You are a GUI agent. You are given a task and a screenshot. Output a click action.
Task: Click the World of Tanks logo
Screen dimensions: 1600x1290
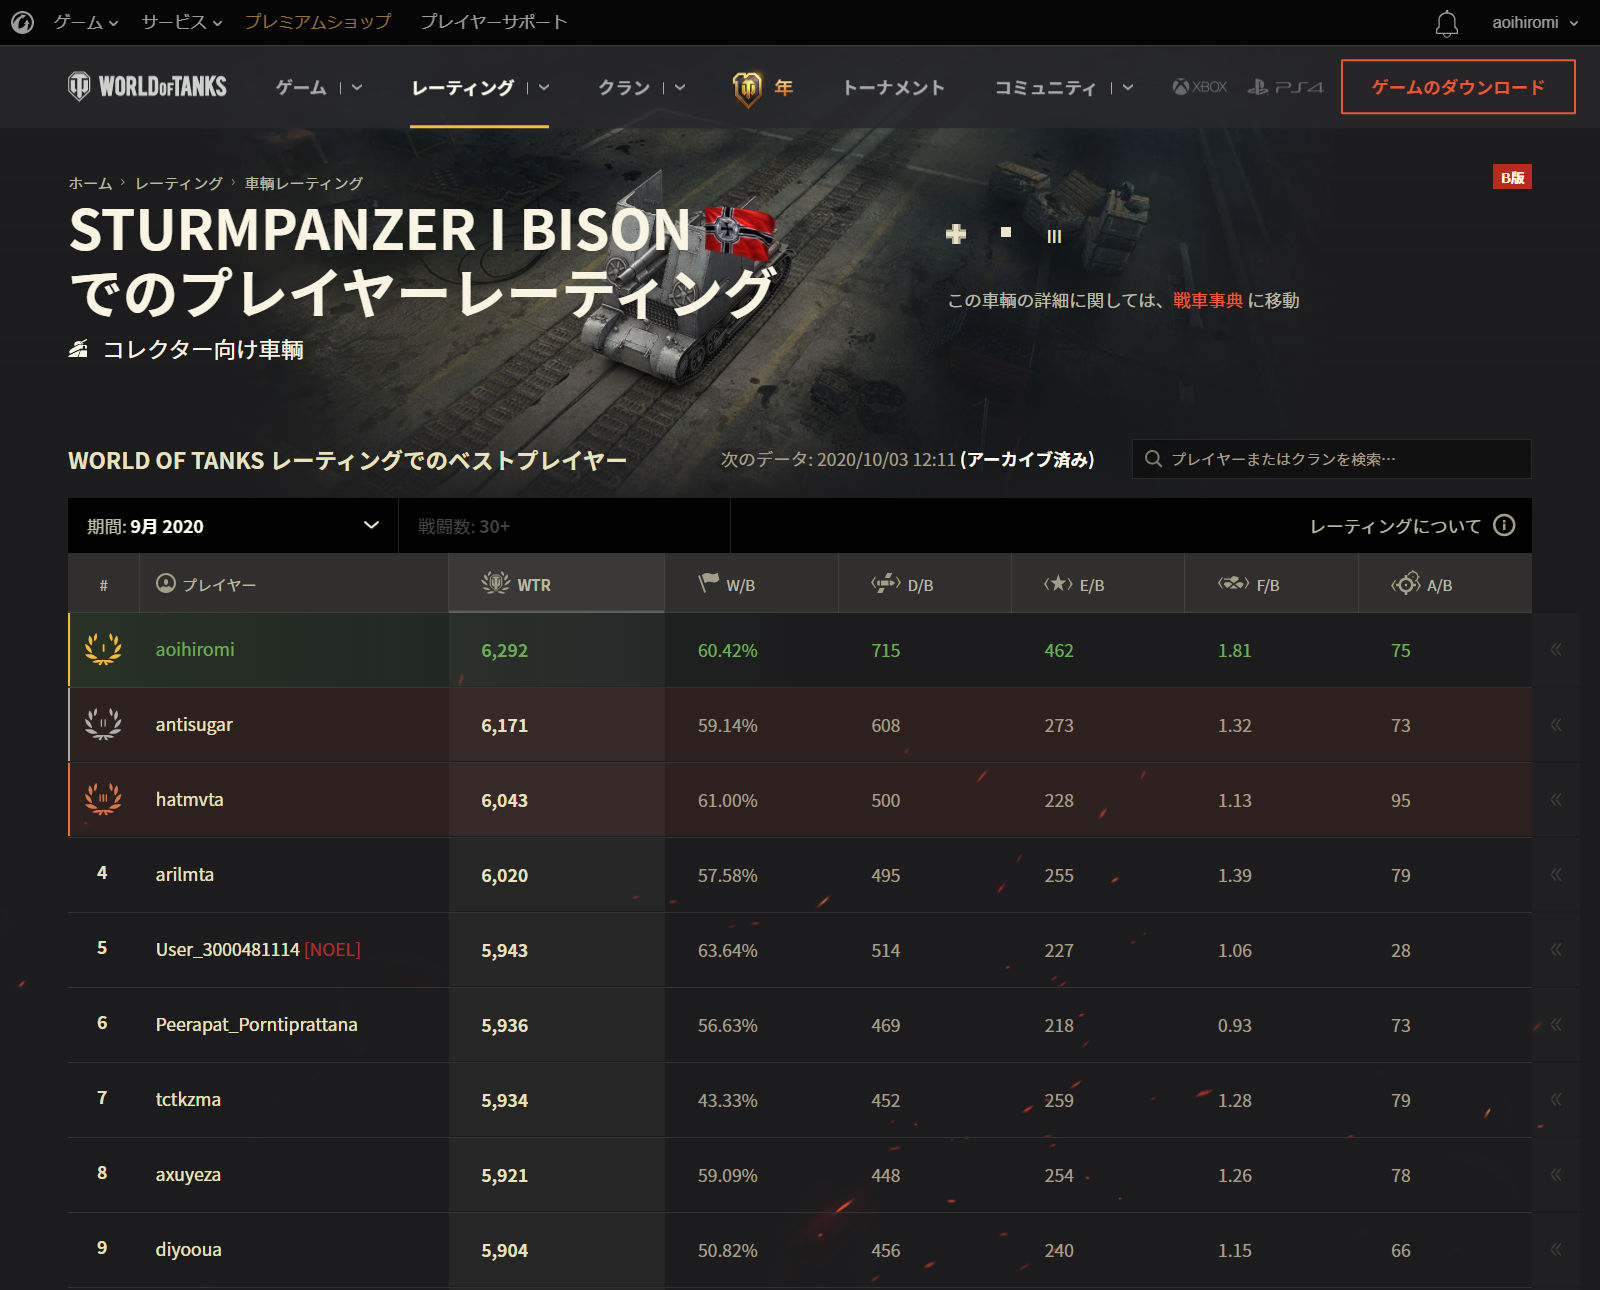coord(147,87)
